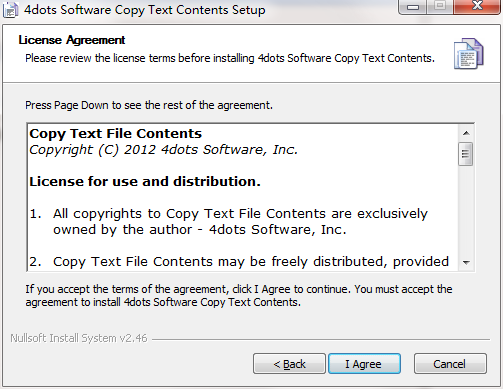This screenshot has width=503, height=389.
Task: Click the Copyright (C) 2012 line
Action: coord(163,150)
